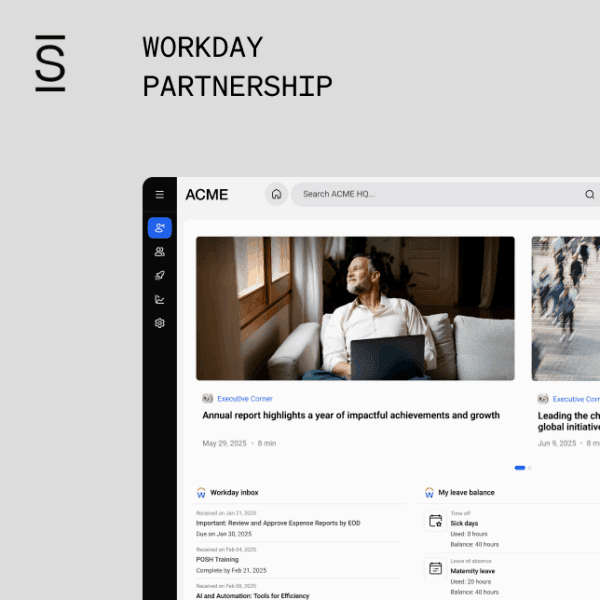Select the active blue carousel indicator dot
This screenshot has width=600, height=600.
(x=519, y=467)
